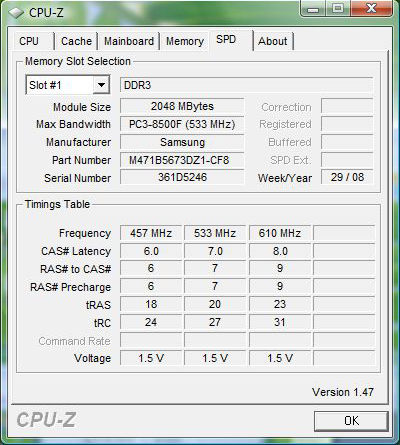Click the Module Size label
The height and width of the screenshot is (445, 400).
coord(82,107)
